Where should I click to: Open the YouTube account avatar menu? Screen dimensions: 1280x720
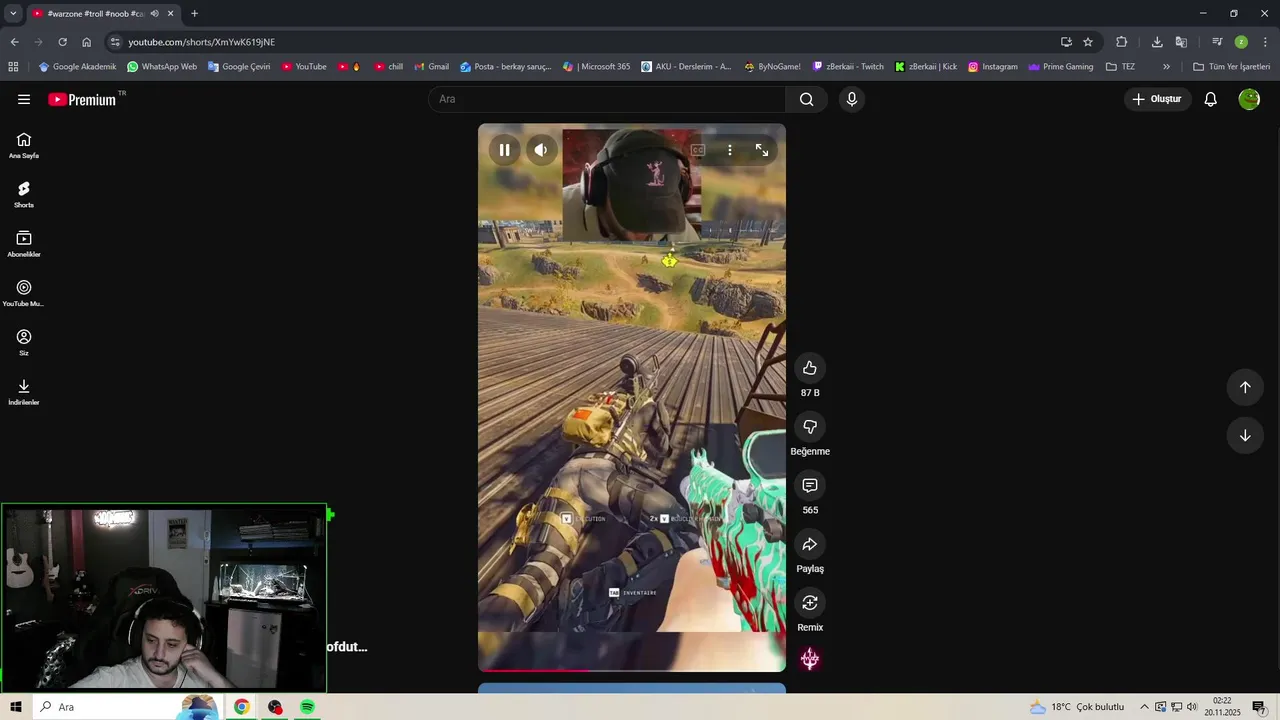[x=1249, y=99]
